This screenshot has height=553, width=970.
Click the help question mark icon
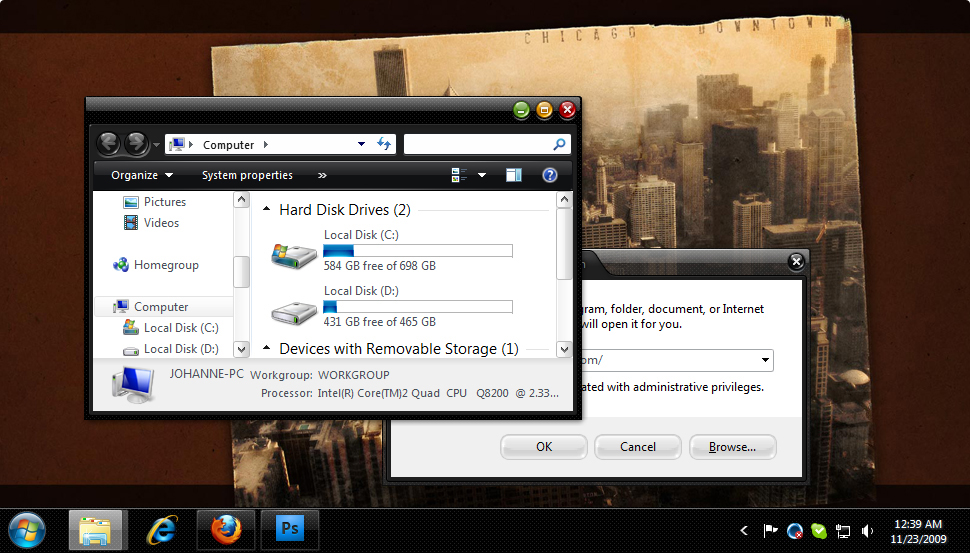coord(549,175)
